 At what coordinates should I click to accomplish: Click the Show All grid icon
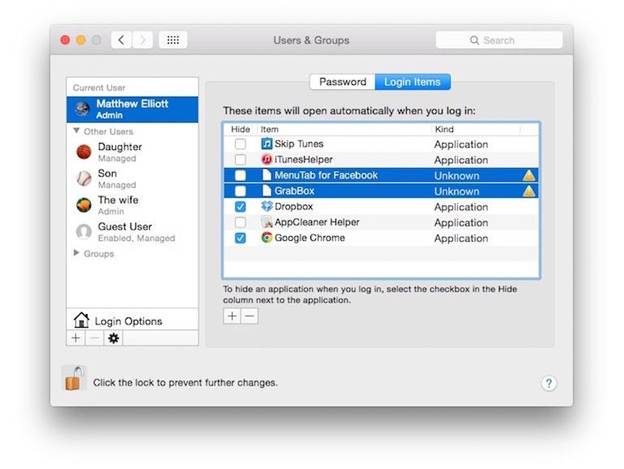[x=173, y=40]
